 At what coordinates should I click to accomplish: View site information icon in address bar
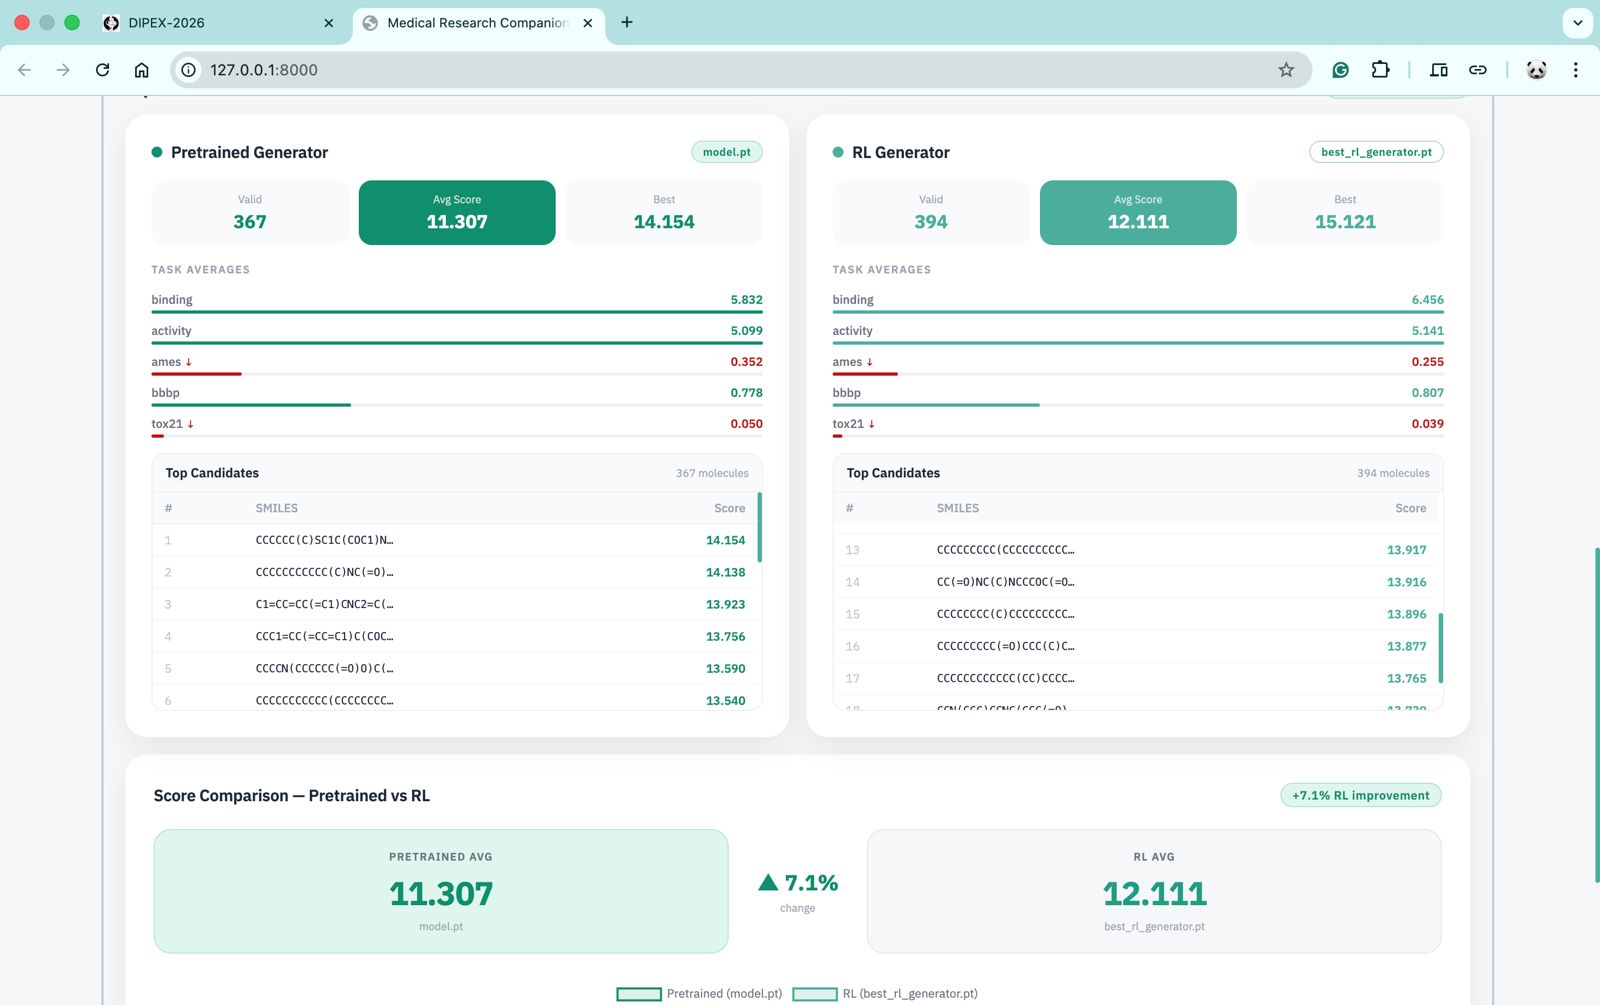pos(188,70)
